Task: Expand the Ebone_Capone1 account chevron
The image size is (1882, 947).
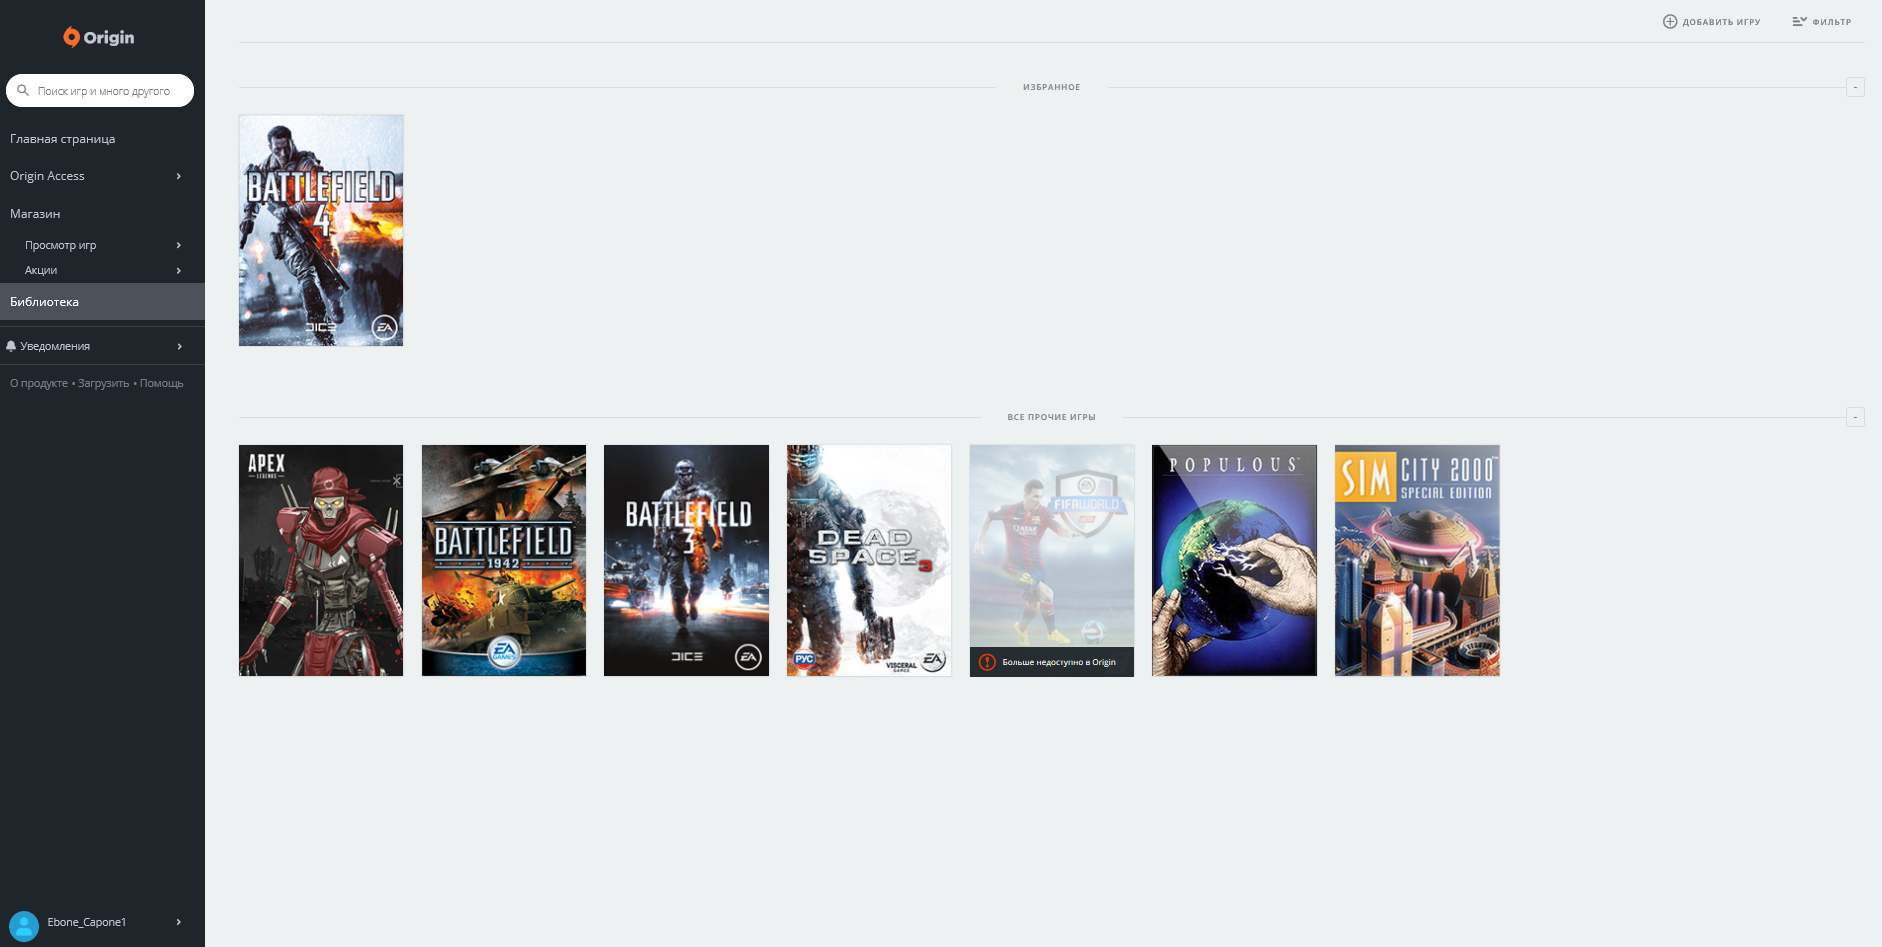Action: point(179,922)
